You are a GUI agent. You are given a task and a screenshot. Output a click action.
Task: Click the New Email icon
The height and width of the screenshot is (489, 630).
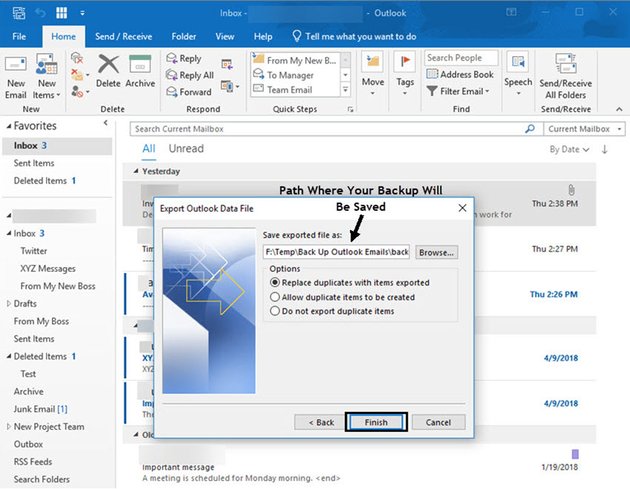click(16, 64)
